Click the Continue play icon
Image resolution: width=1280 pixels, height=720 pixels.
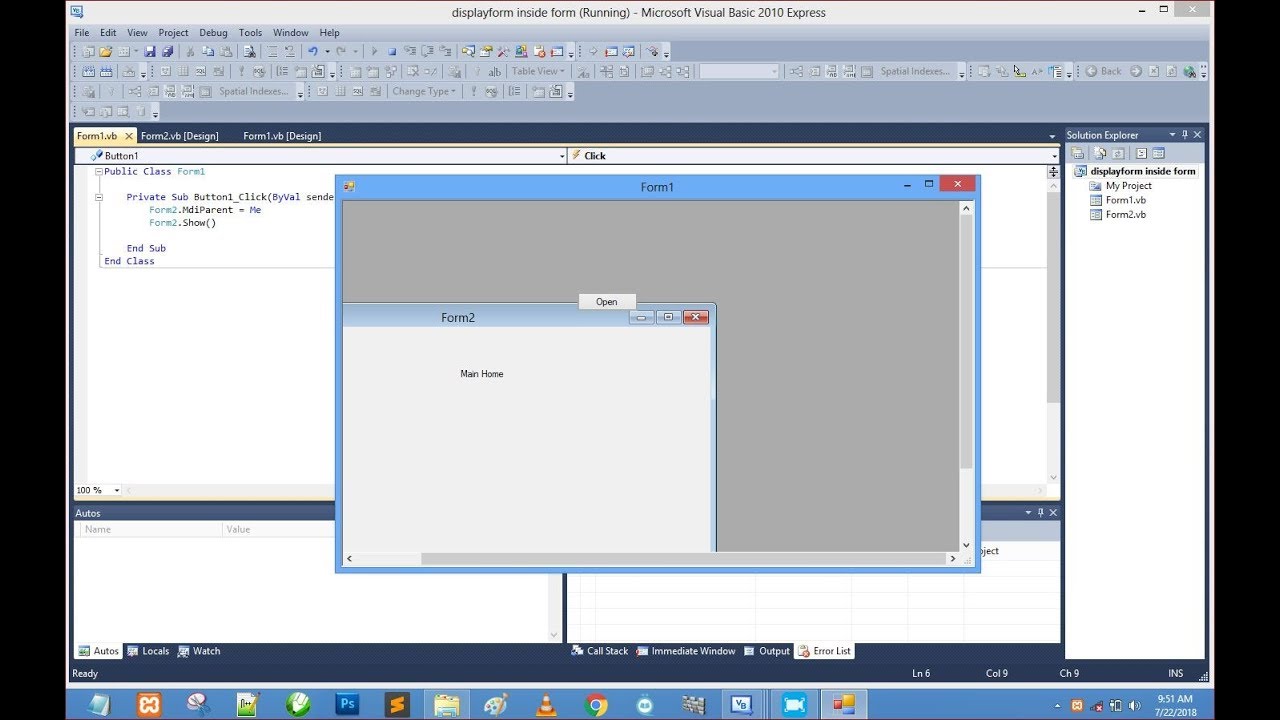pyautogui.click(x=374, y=51)
